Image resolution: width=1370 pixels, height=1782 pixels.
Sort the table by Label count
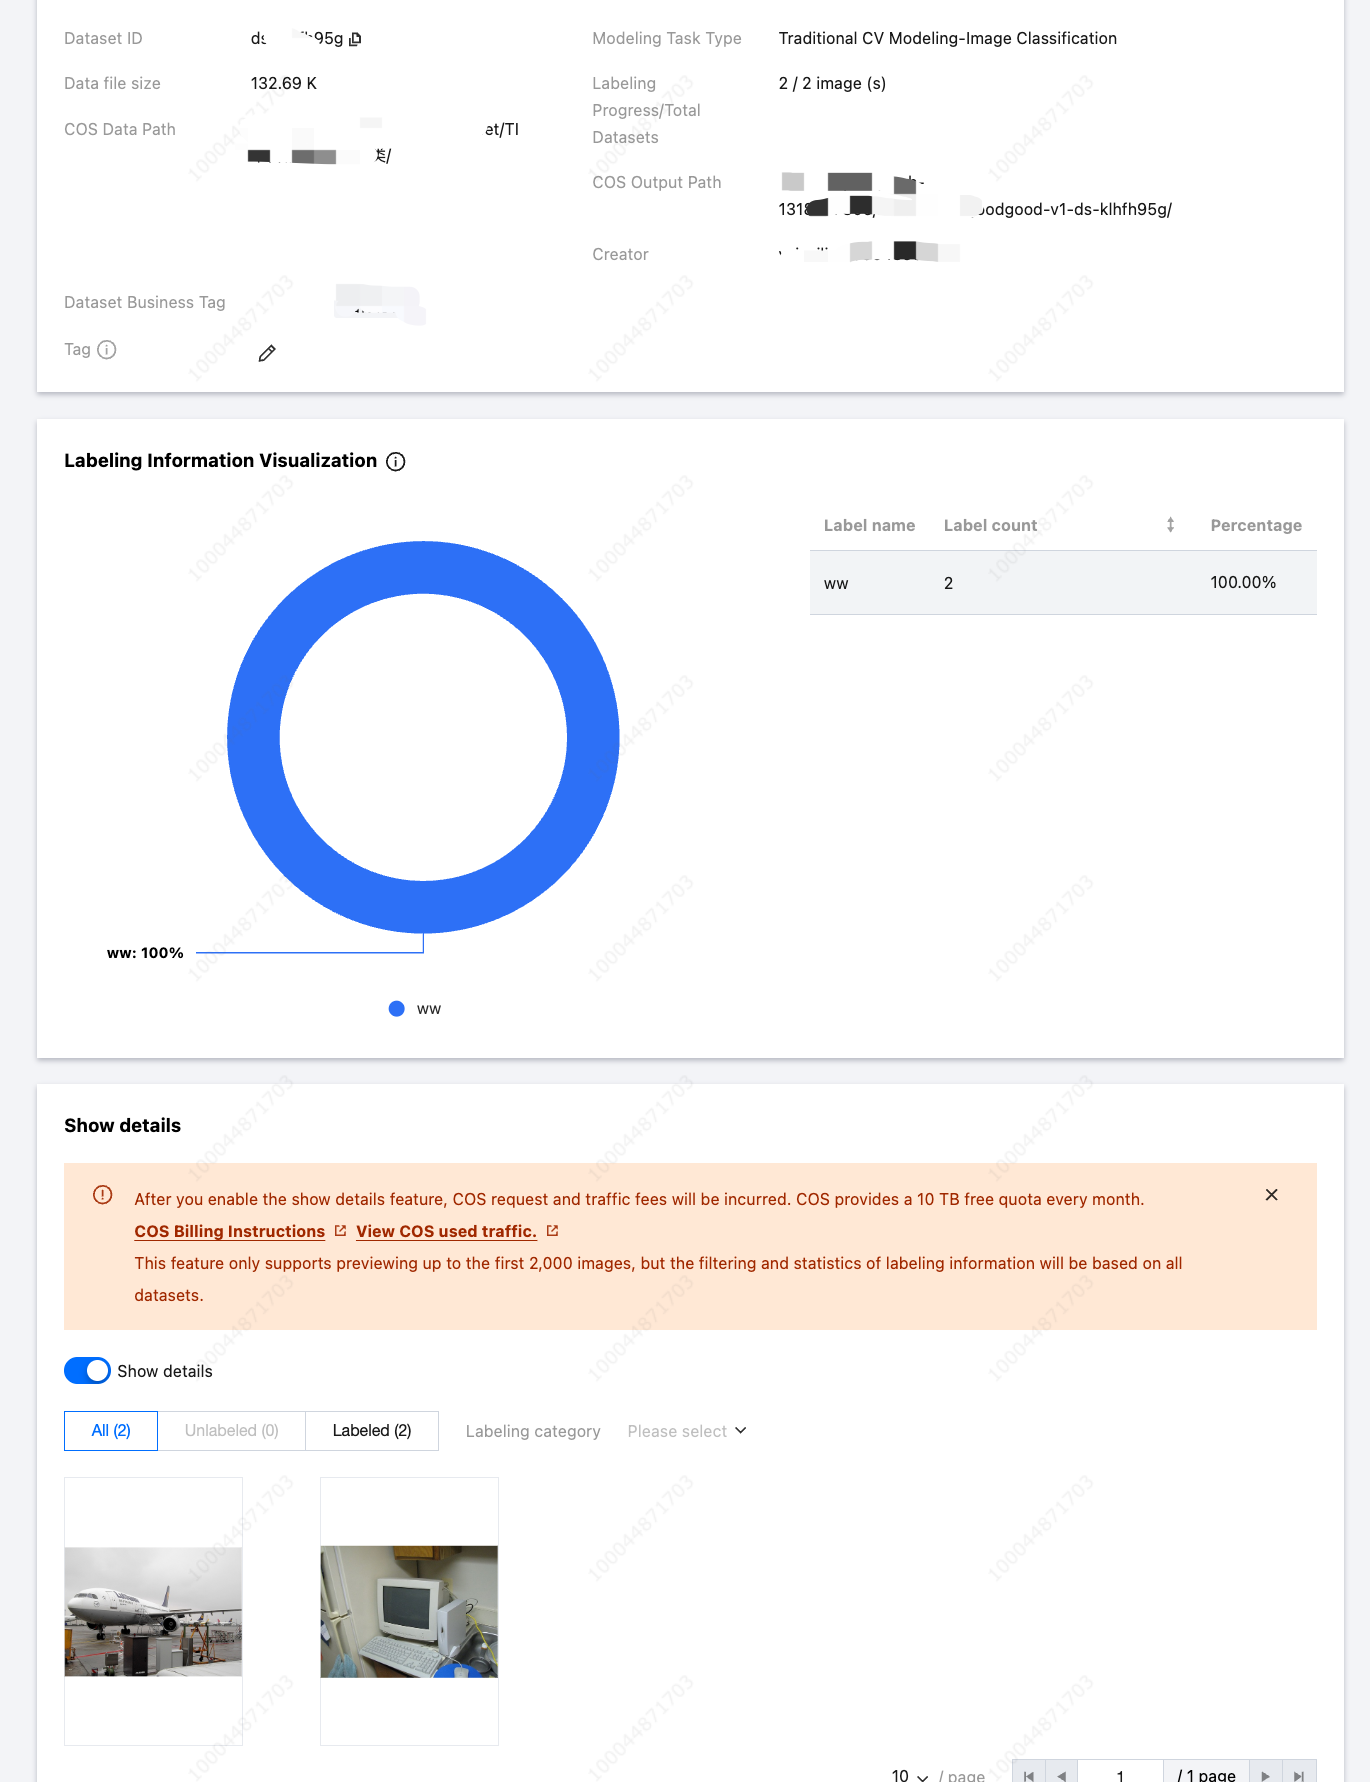1170,525
